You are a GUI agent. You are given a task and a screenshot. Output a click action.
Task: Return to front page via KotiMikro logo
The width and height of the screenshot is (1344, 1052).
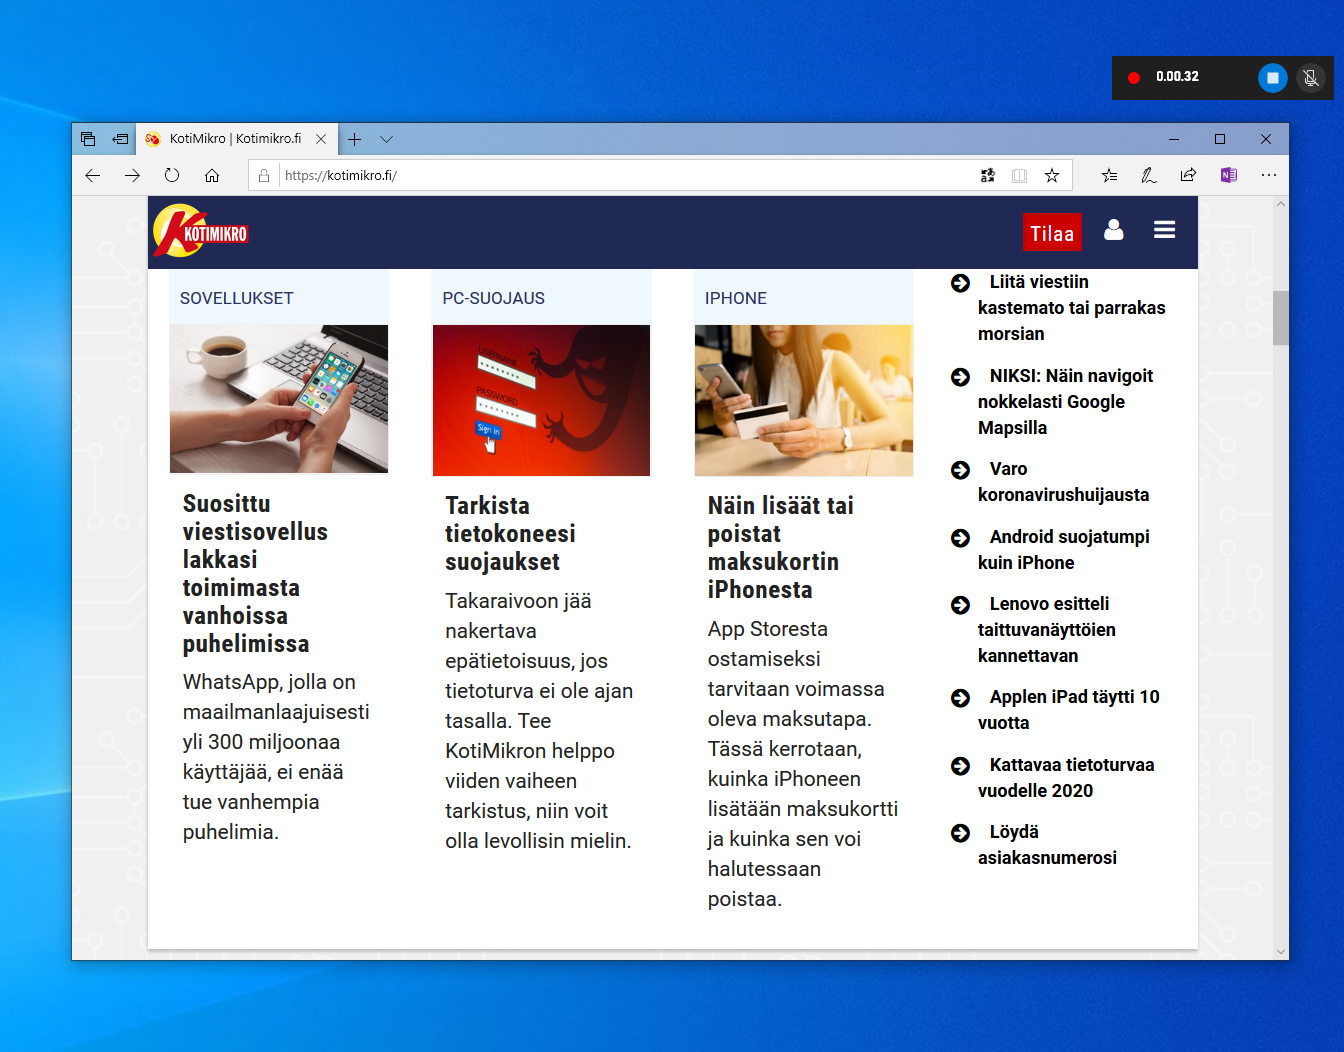(200, 230)
